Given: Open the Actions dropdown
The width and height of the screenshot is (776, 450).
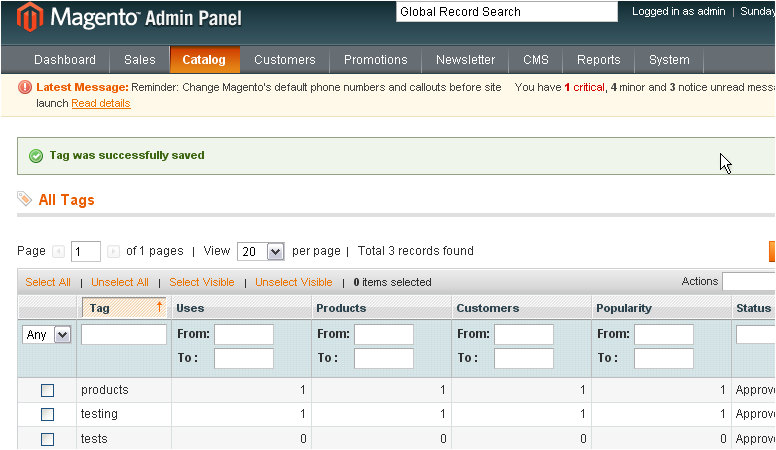Looking at the screenshot, I should click(x=749, y=281).
